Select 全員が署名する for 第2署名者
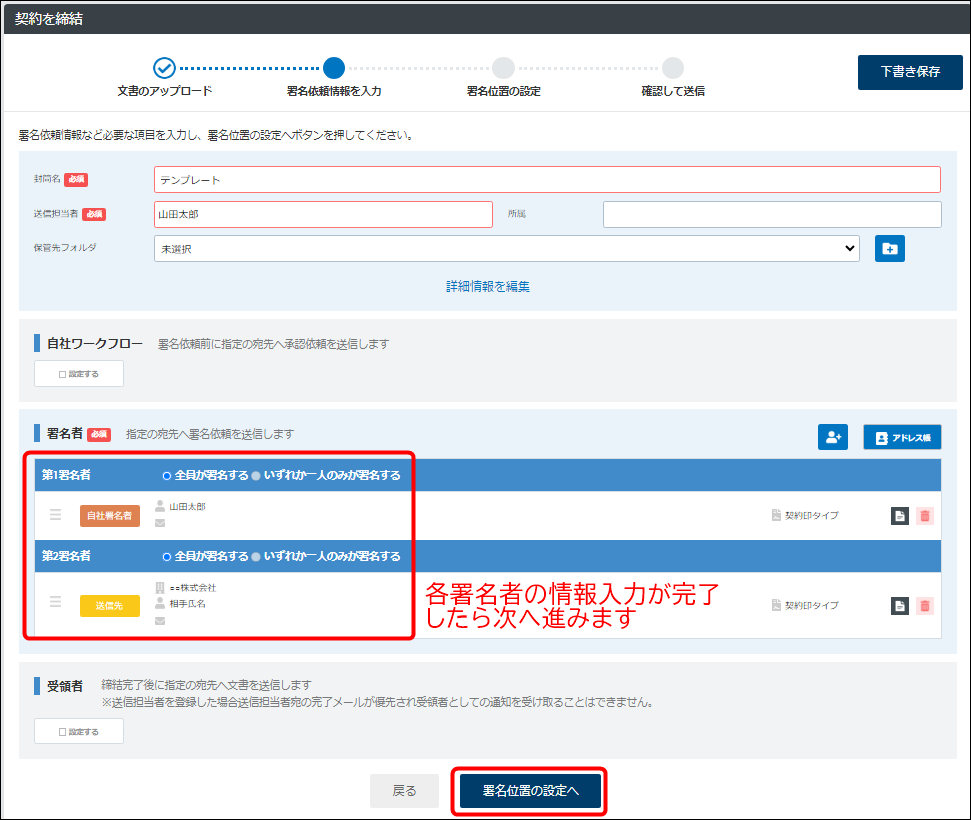This screenshot has width=971, height=820. [x=167, y=557]
